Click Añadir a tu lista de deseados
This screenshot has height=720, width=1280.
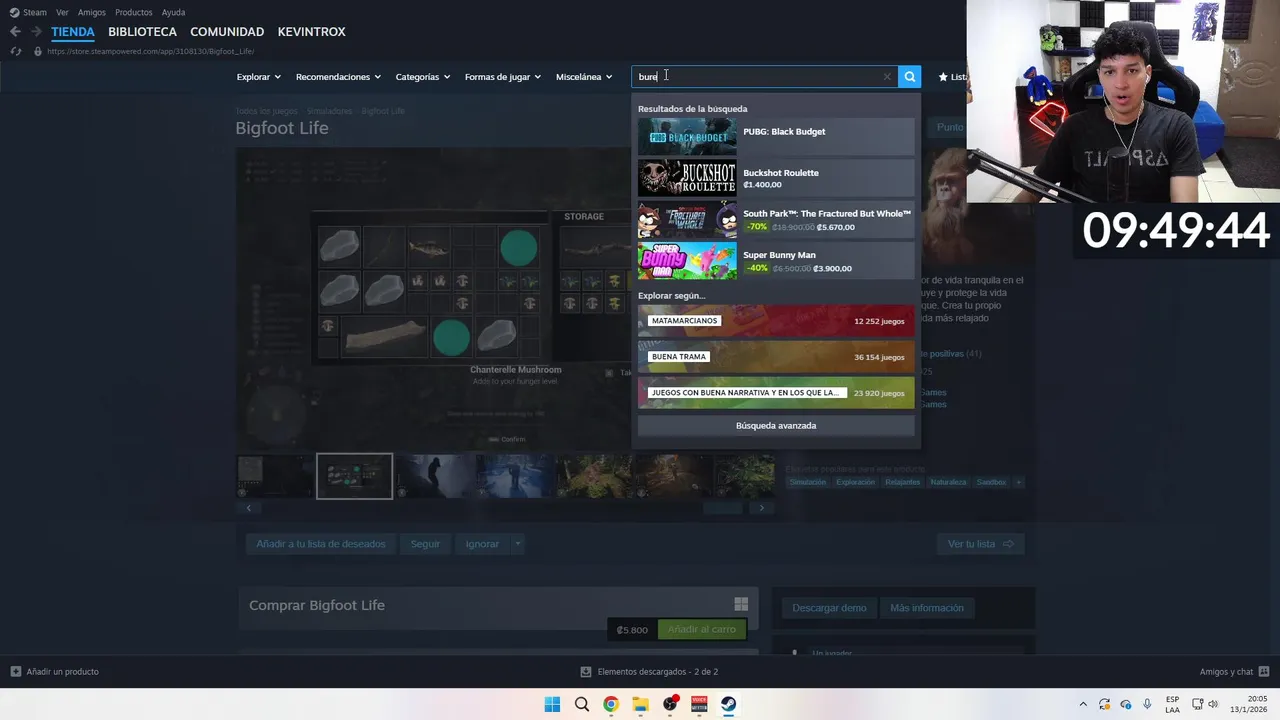coord(320,544)
